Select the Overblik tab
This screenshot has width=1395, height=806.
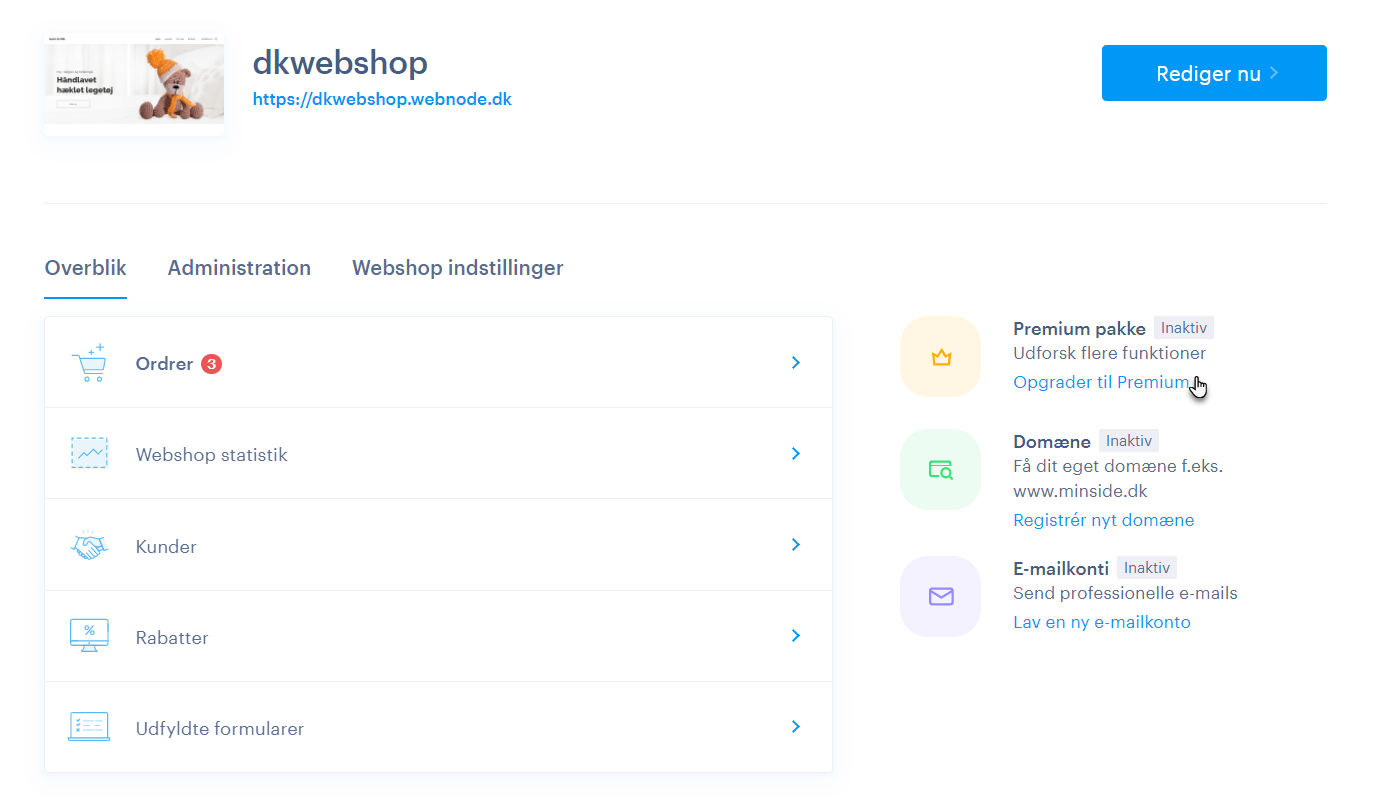85,268
